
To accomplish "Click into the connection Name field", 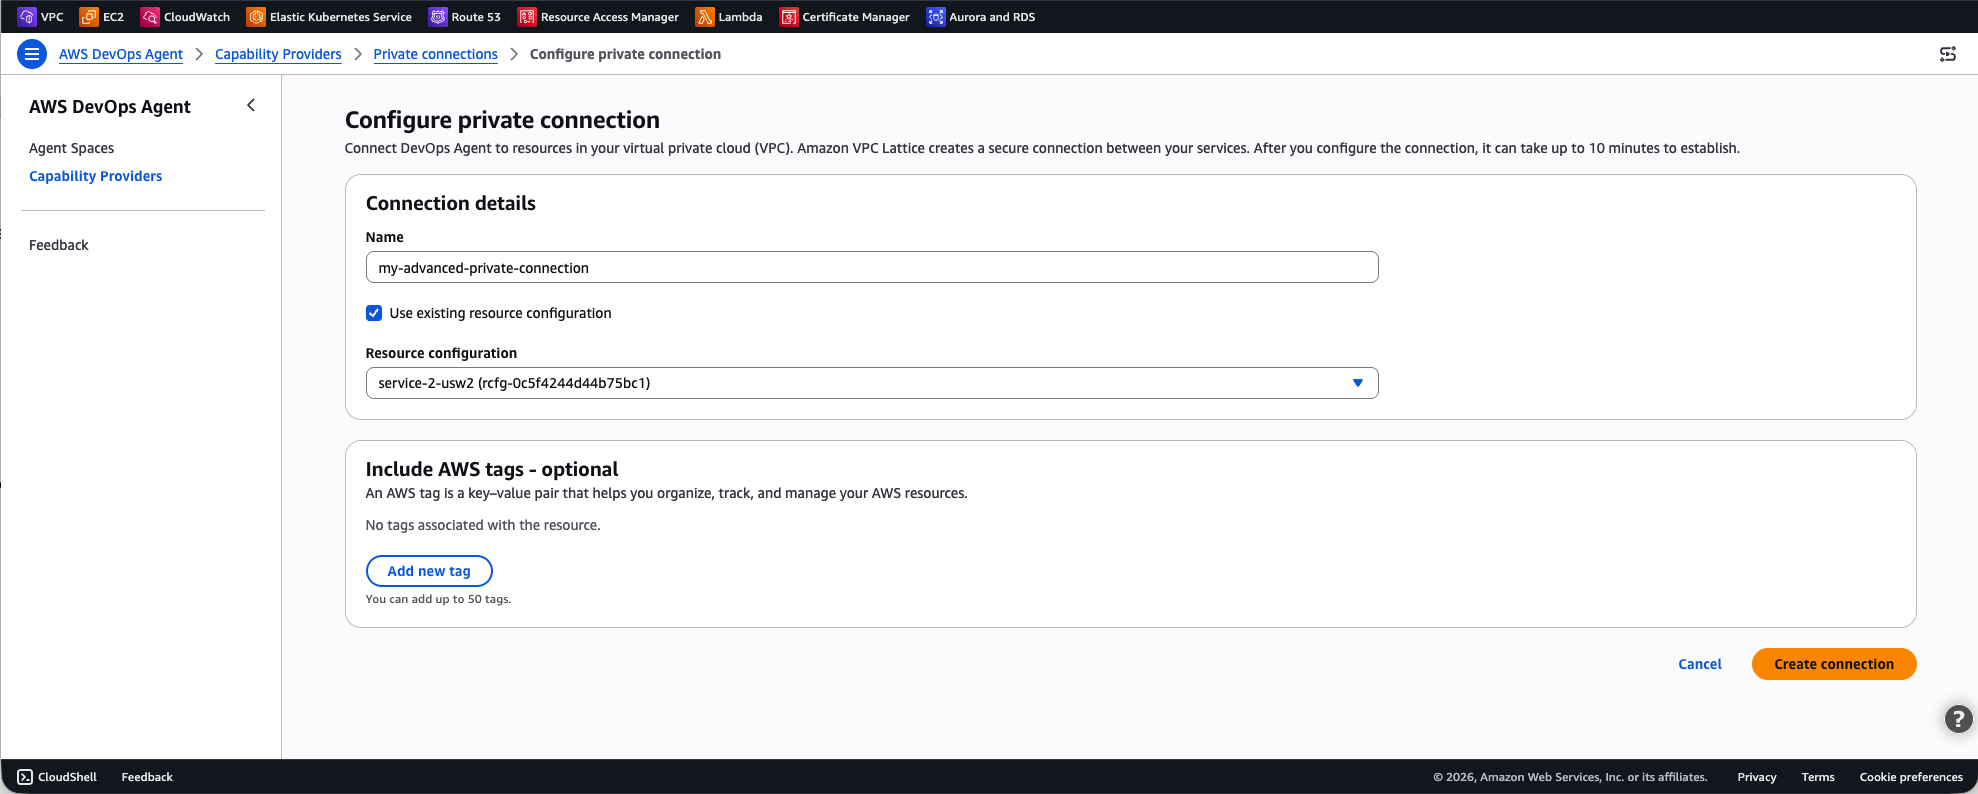I will tap(871, 267).
